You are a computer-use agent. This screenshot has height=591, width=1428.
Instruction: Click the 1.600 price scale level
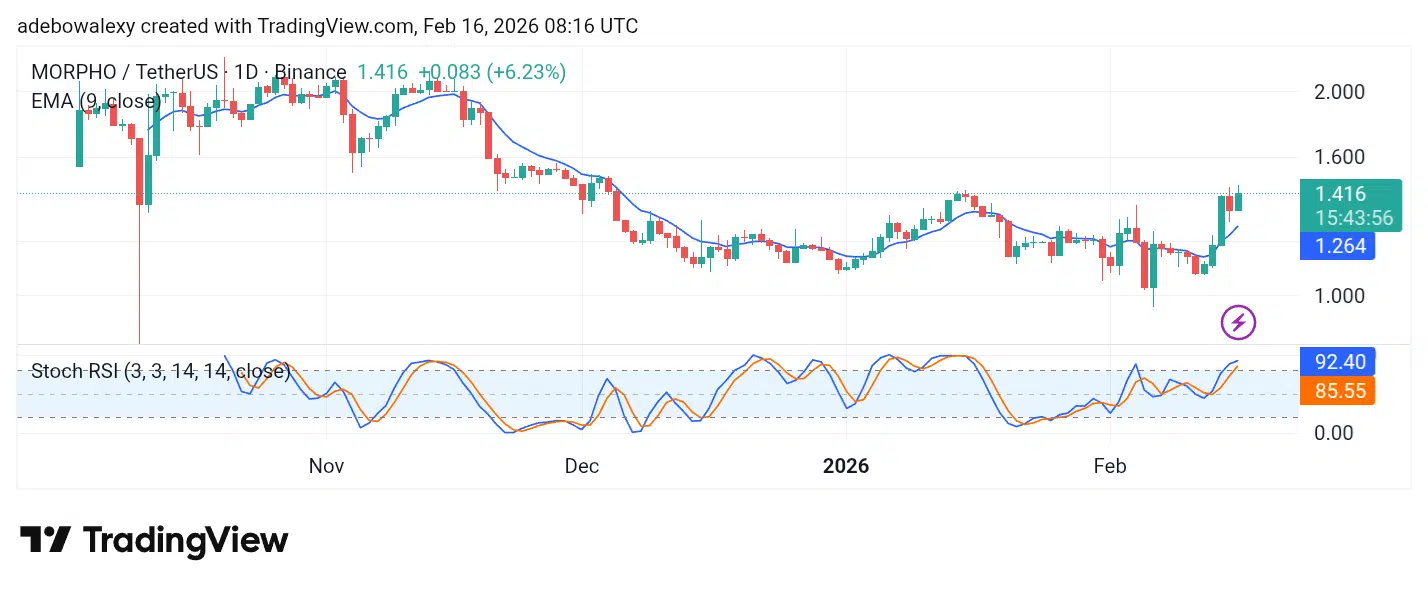click(1339, 157)
